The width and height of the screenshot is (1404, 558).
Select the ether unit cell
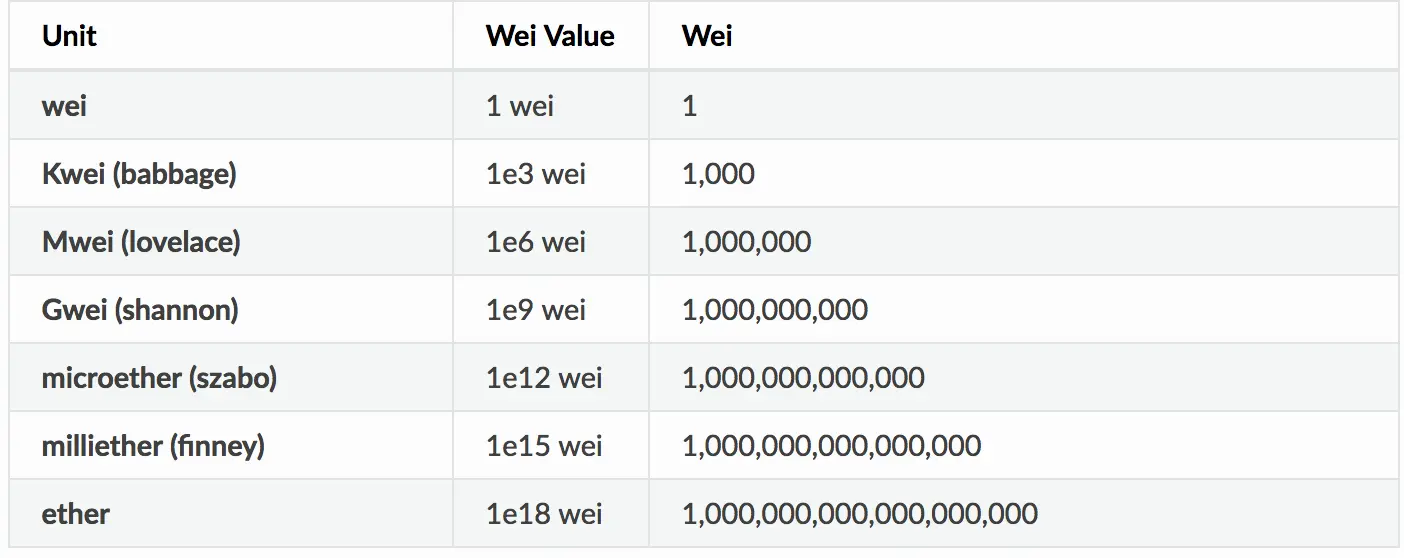pyautogui.click(x=76, y=514)
